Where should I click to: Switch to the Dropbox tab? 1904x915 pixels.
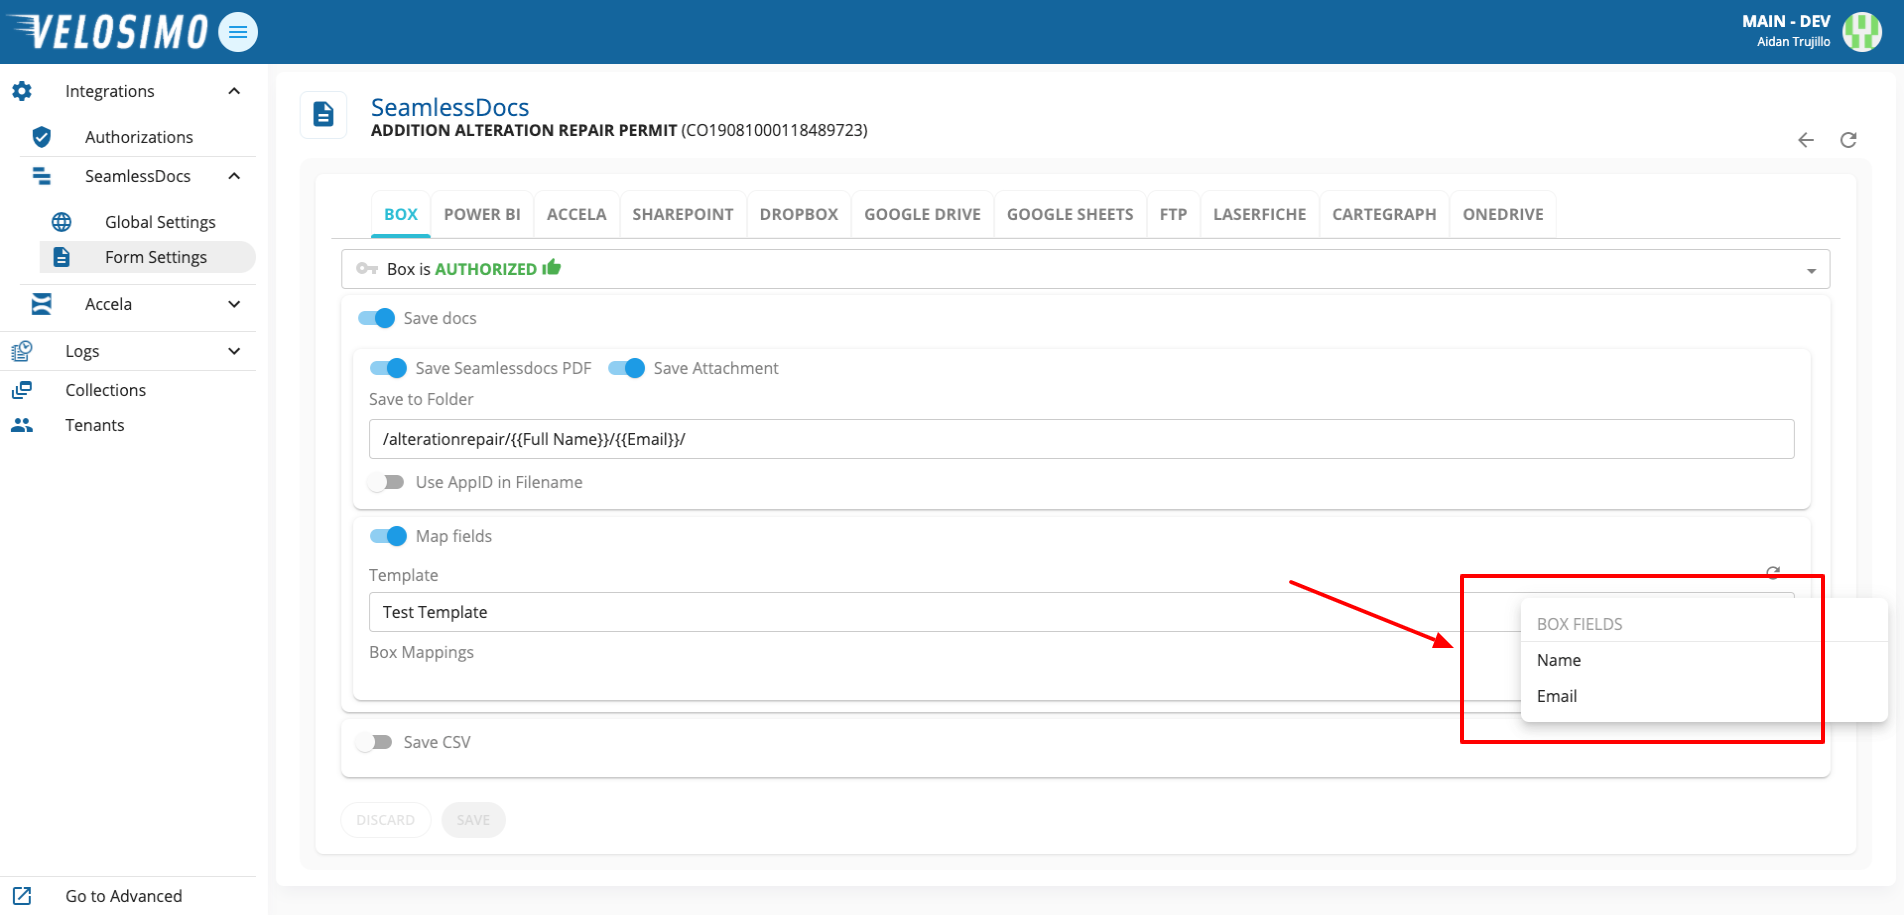tap(799, 214)
